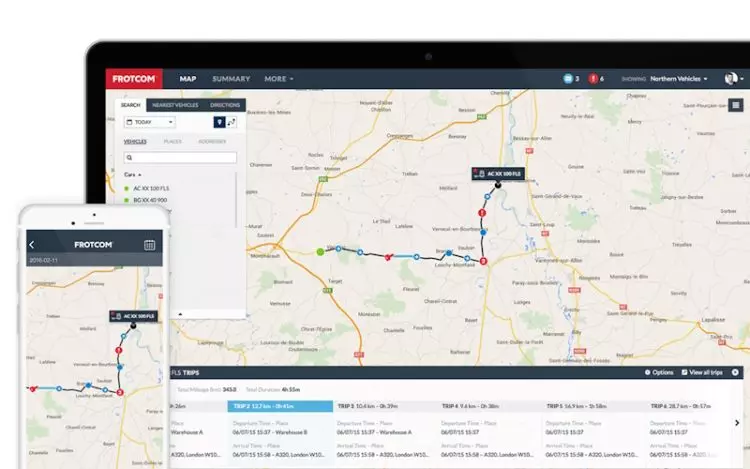The image size is (750, 469).
Task: Click the Options button in trips panel
Action: click(659, 372)
